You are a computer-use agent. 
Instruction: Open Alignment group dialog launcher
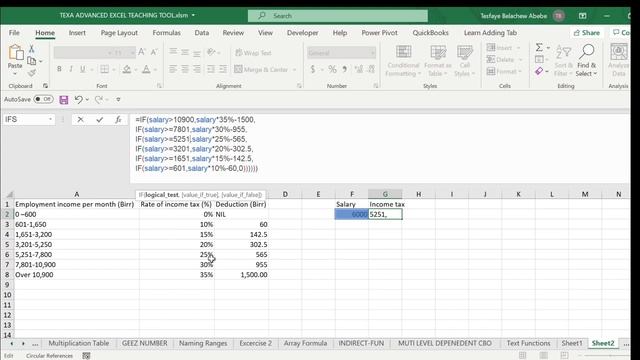pyautogui.click(x=299, y=86)
